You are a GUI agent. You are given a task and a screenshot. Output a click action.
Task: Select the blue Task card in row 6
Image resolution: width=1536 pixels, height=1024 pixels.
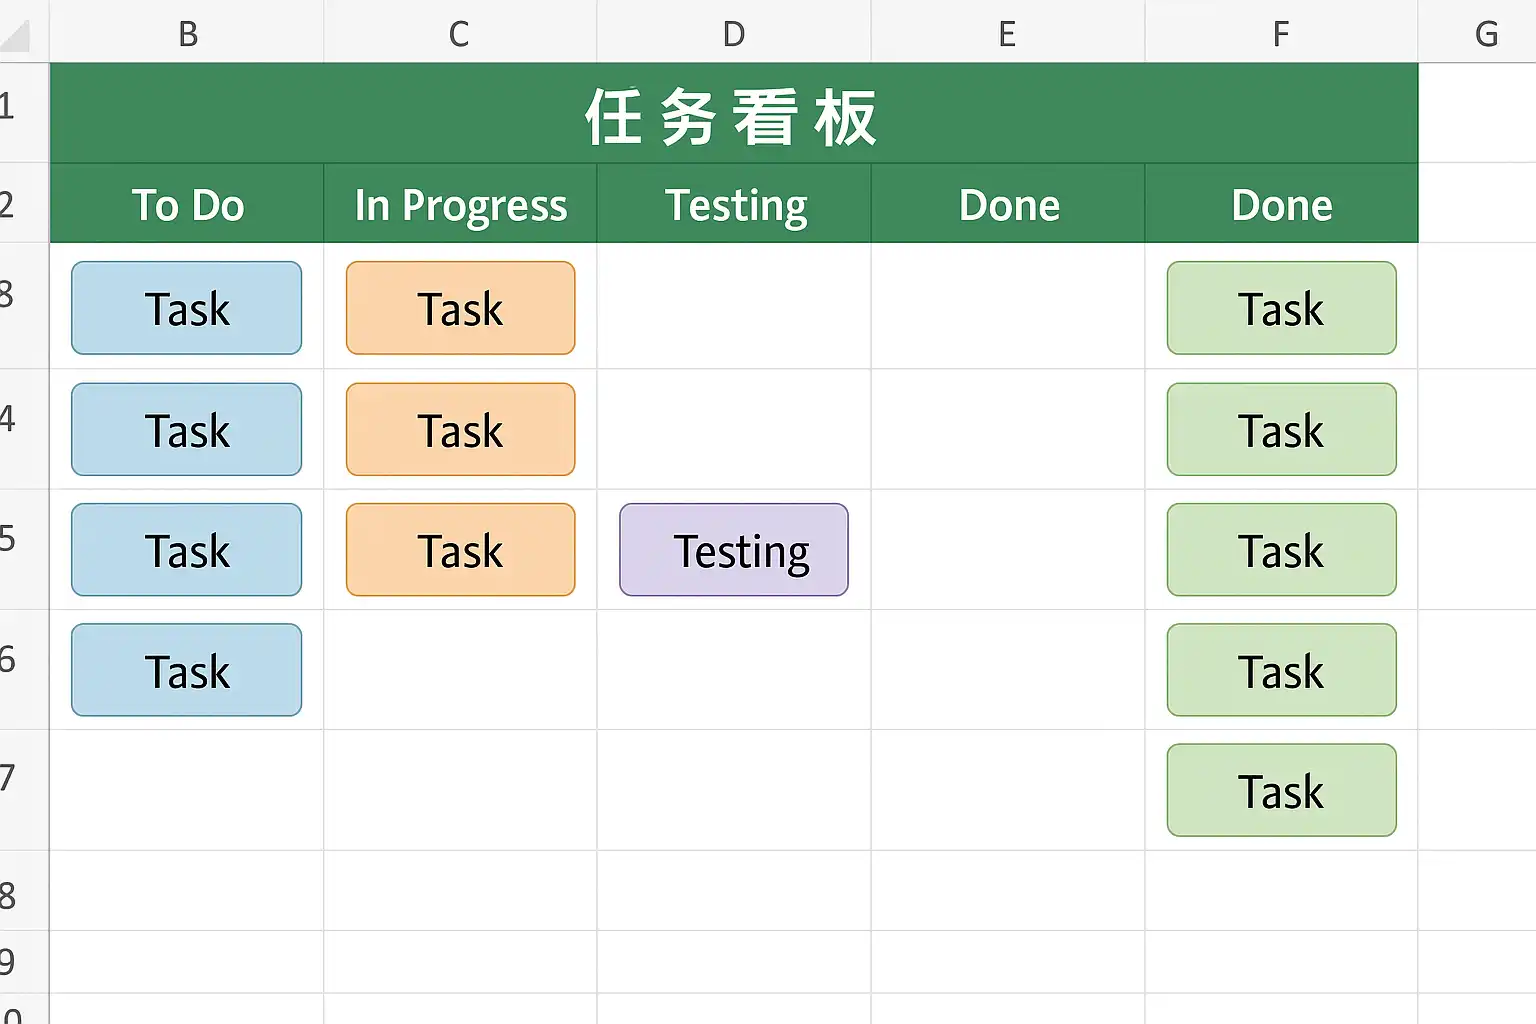(x=187, y=670)
